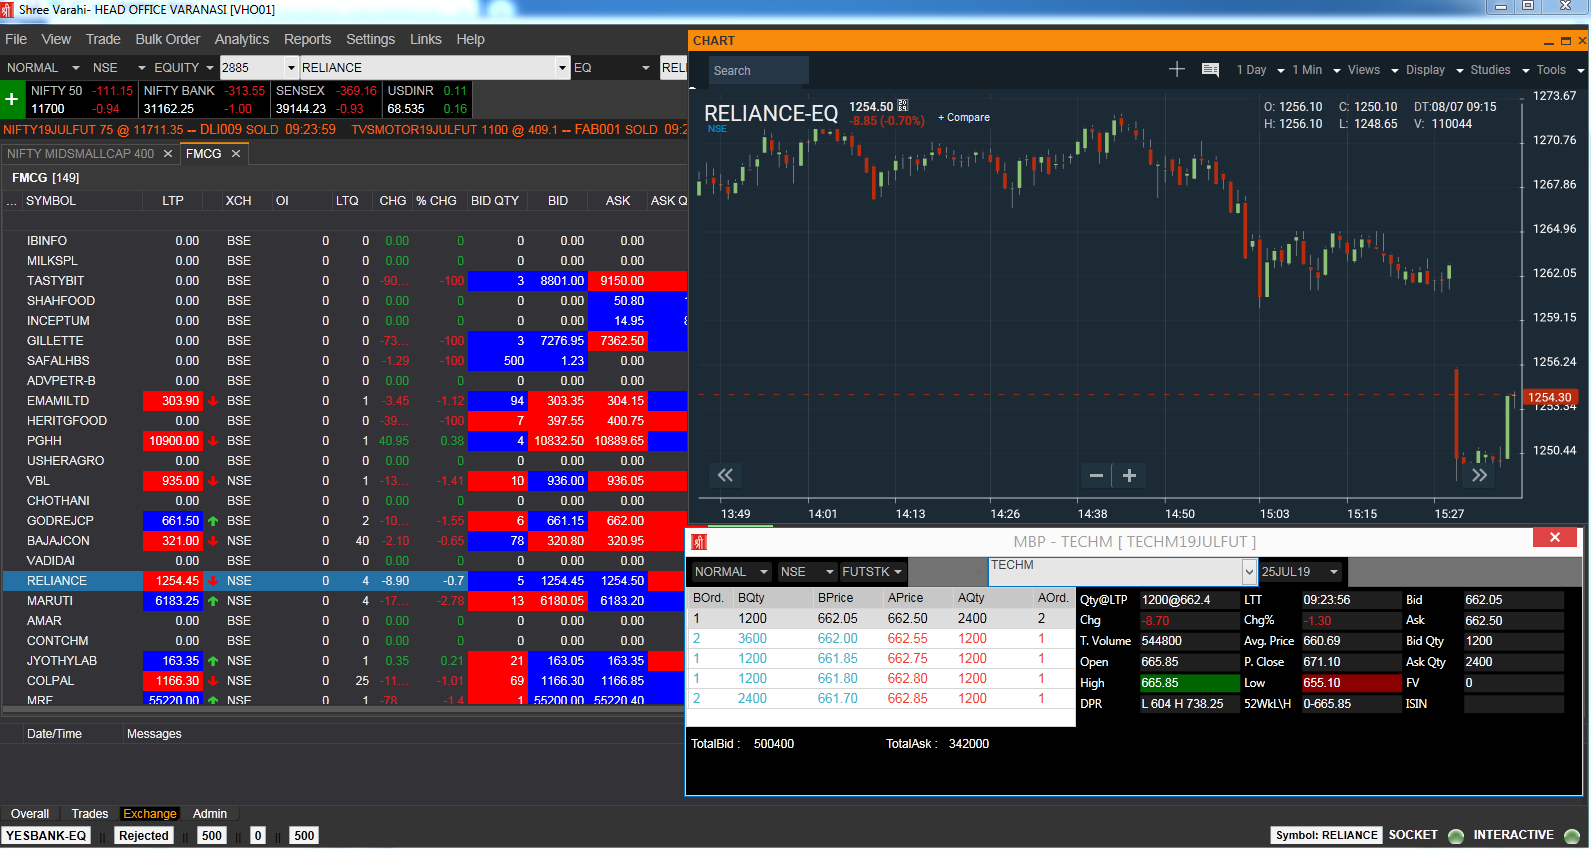Close the FMCG watchlist tab
The height and width of the screenshot is (849, 1591).
click(236, 154)
